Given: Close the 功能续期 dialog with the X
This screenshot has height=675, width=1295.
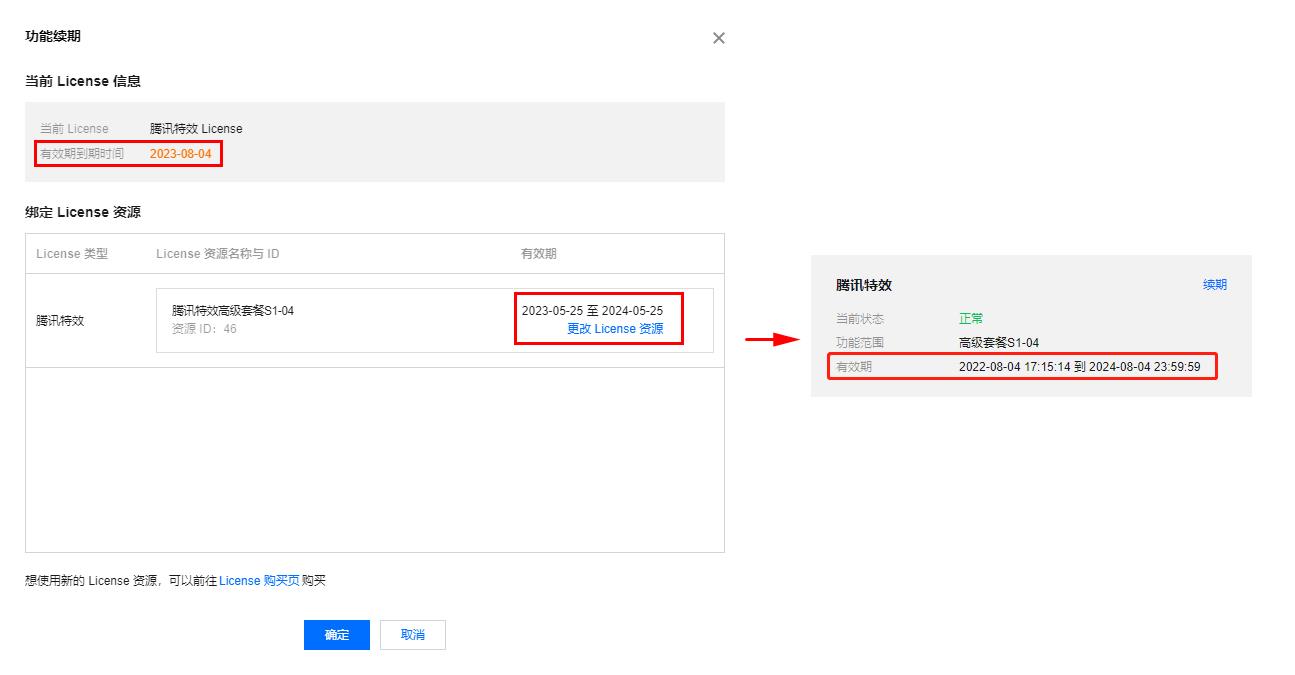Looking at the screenshot, I should [x=718, y=38].
